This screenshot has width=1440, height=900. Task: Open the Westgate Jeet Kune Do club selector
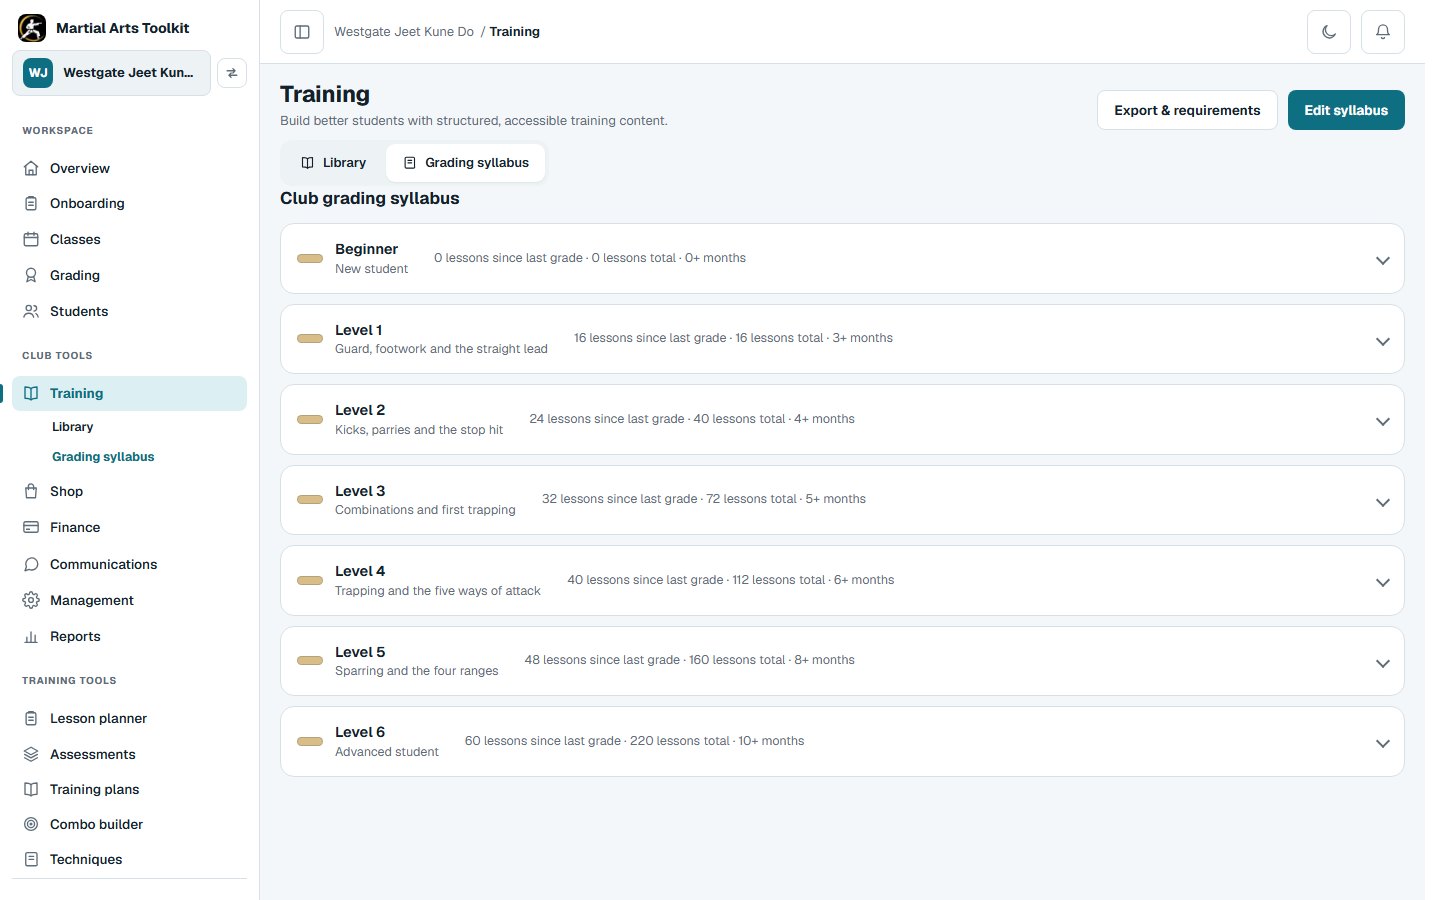tap(111, 73)
